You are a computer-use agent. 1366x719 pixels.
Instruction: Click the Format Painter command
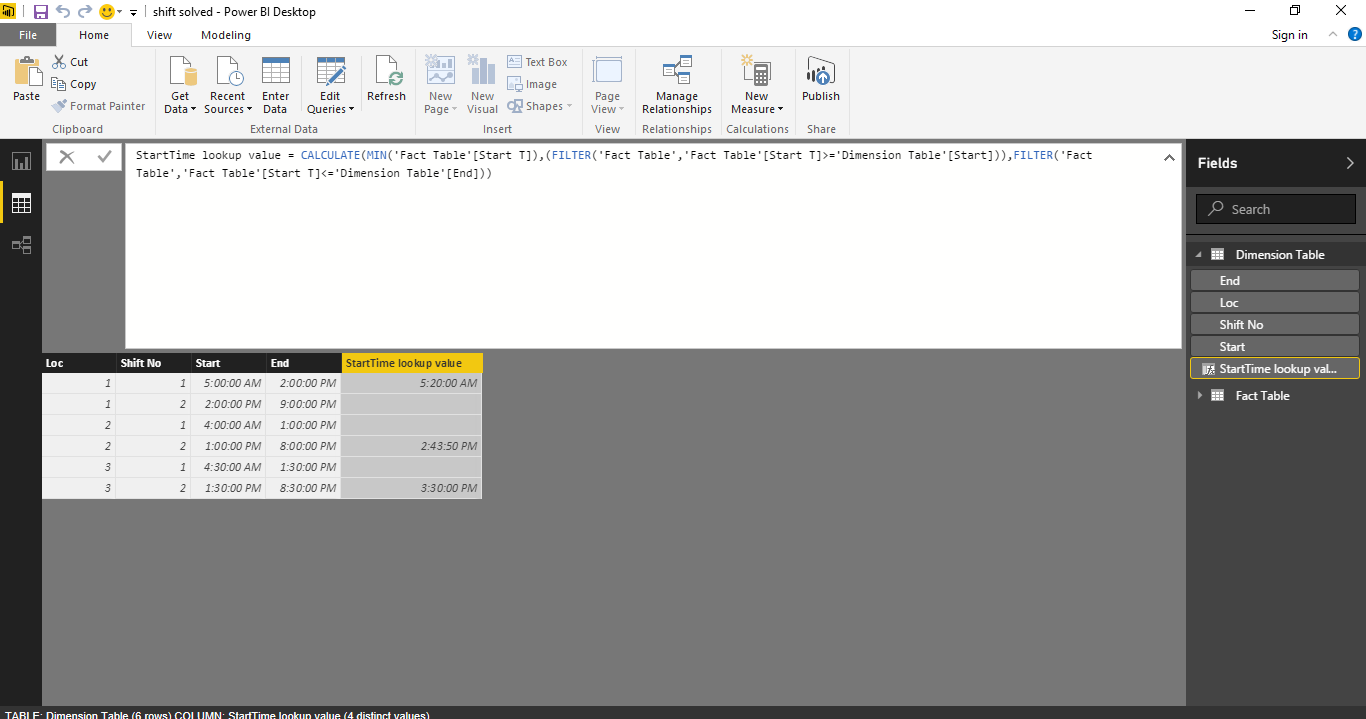click(98, 106)
